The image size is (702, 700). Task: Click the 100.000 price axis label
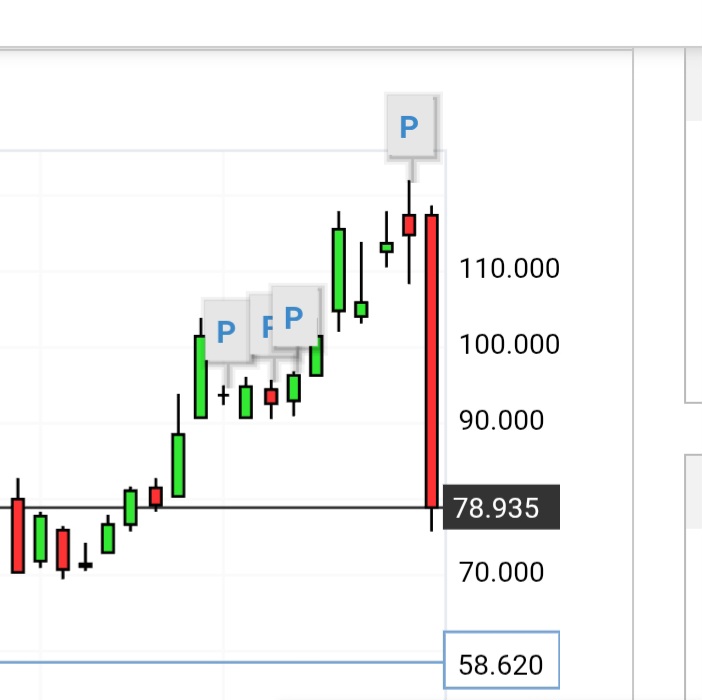(509, 344)
